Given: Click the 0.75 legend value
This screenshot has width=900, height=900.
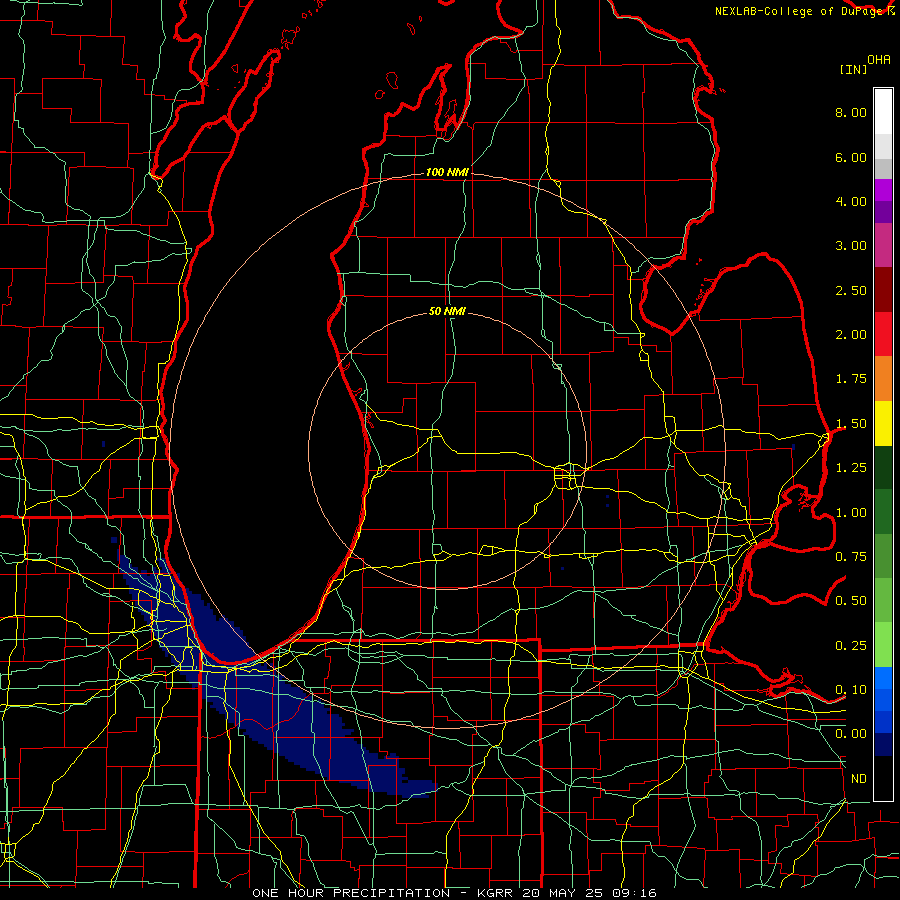Looking at the screenshot, I should pyautogui.click(x=851, y=557).
